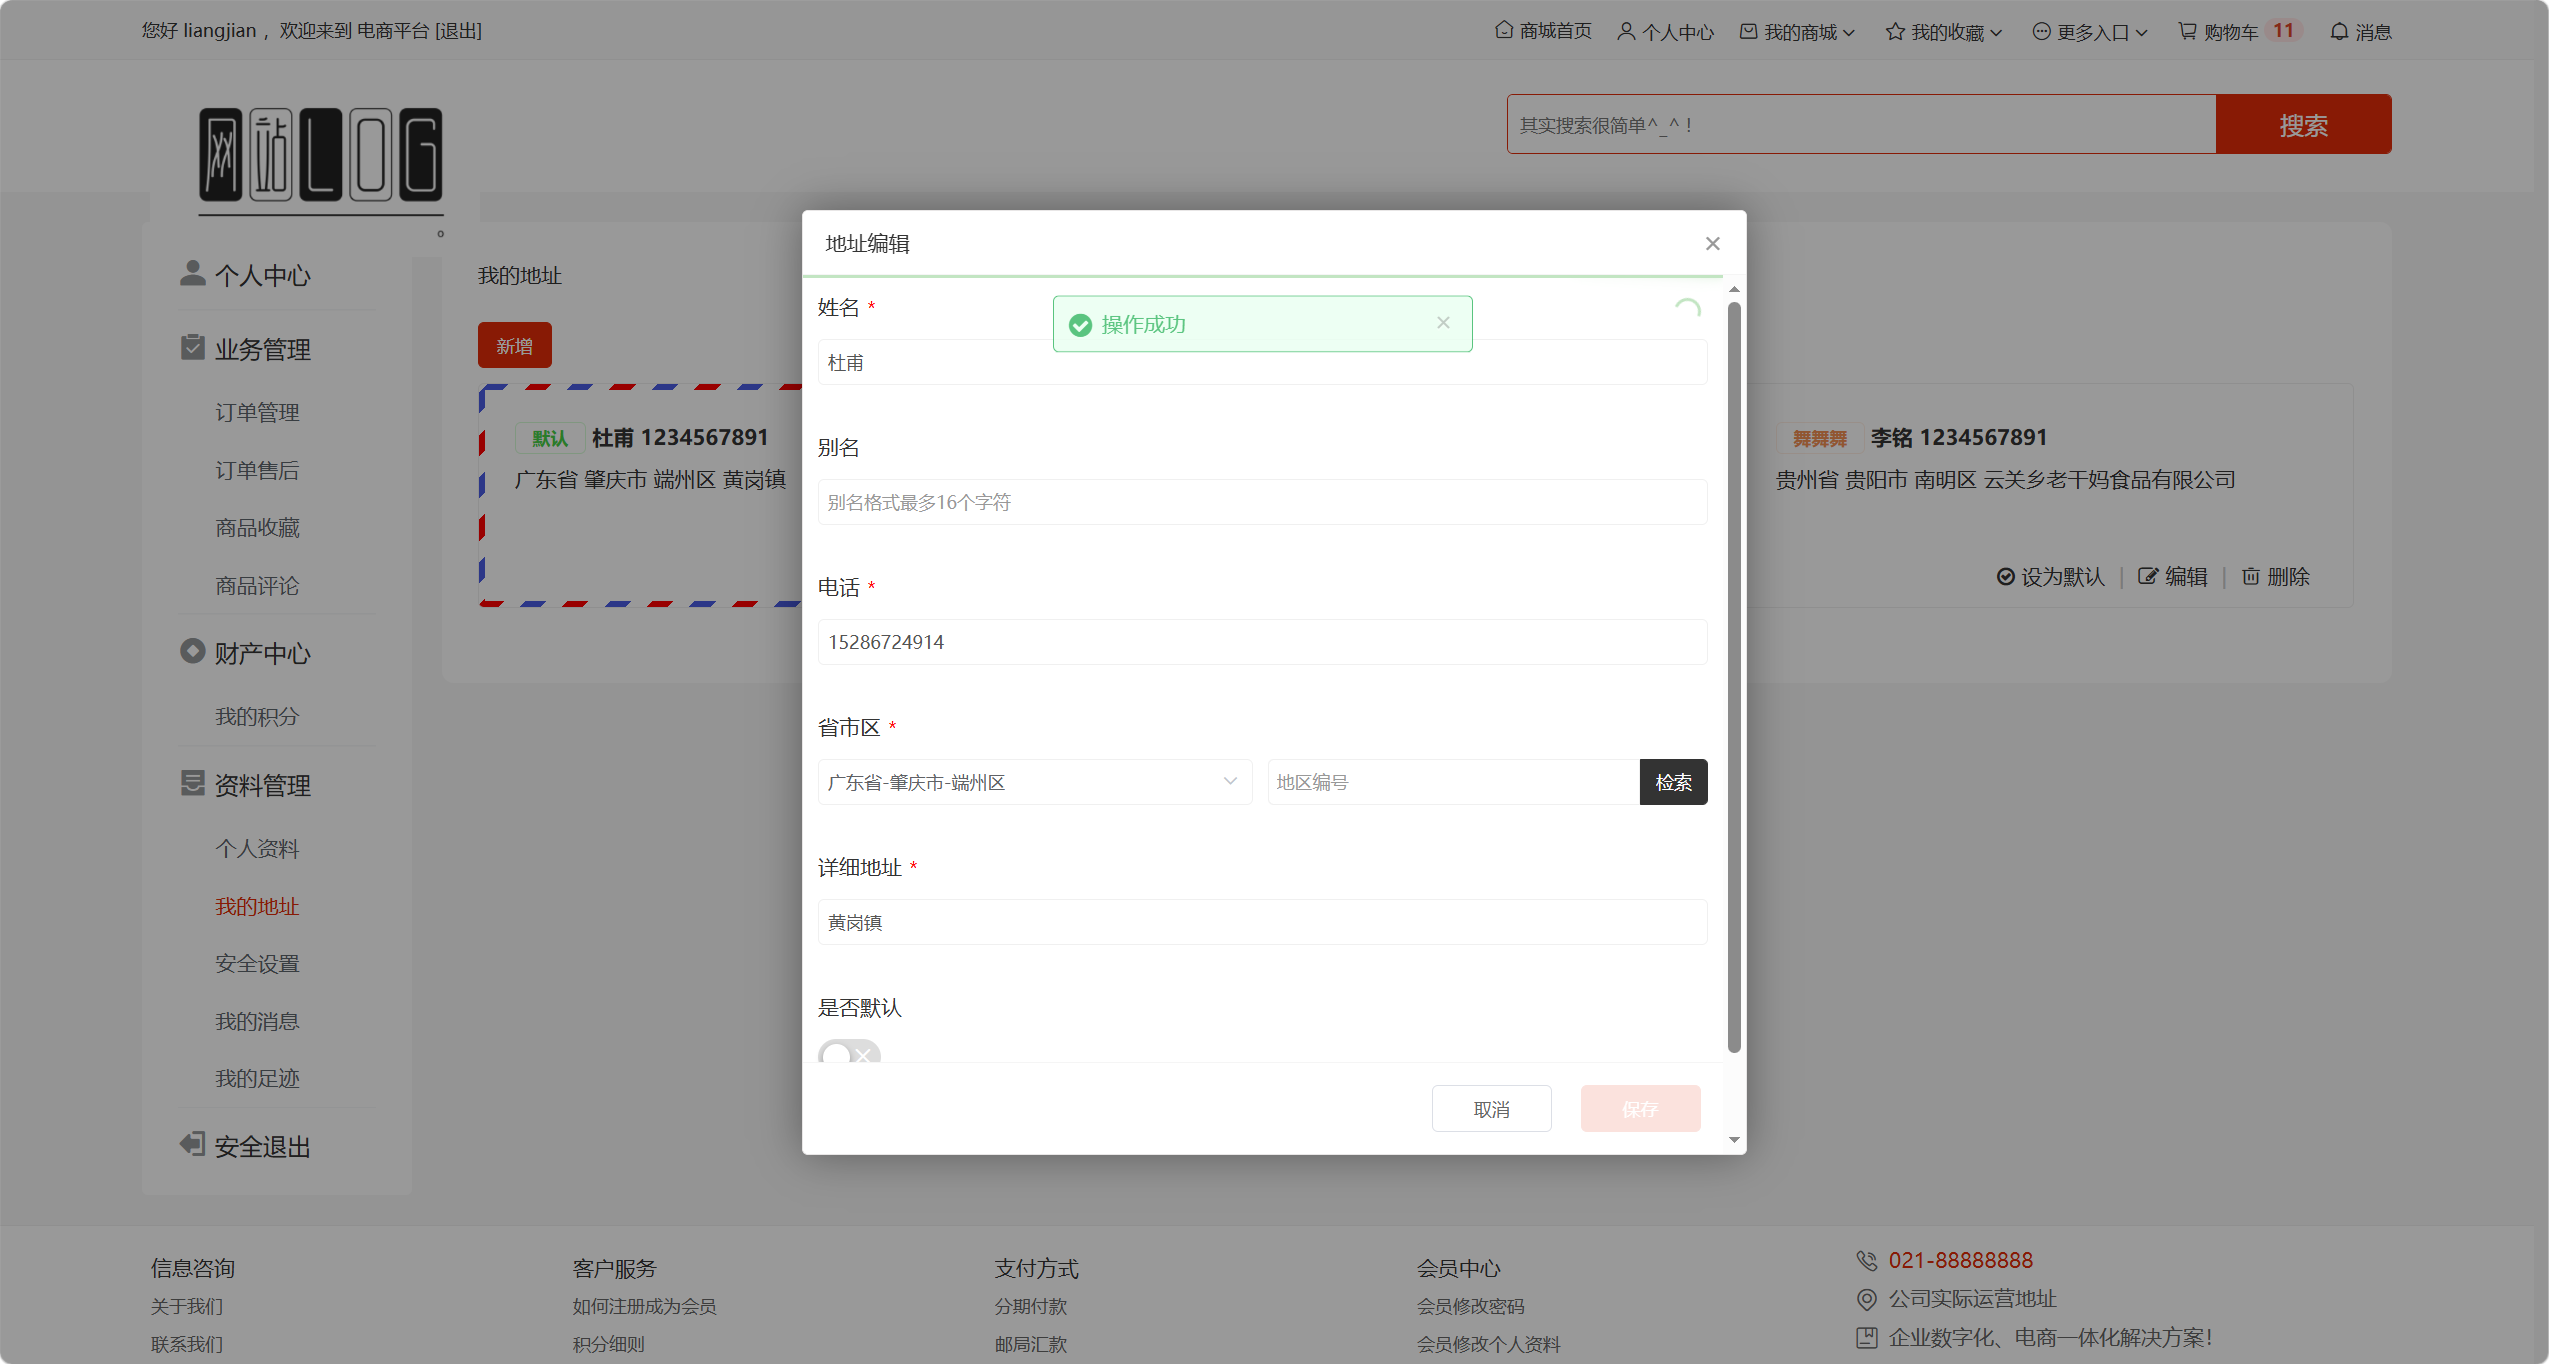
Task: Click the 联系我们 footer link
Action: [187, 1344]
